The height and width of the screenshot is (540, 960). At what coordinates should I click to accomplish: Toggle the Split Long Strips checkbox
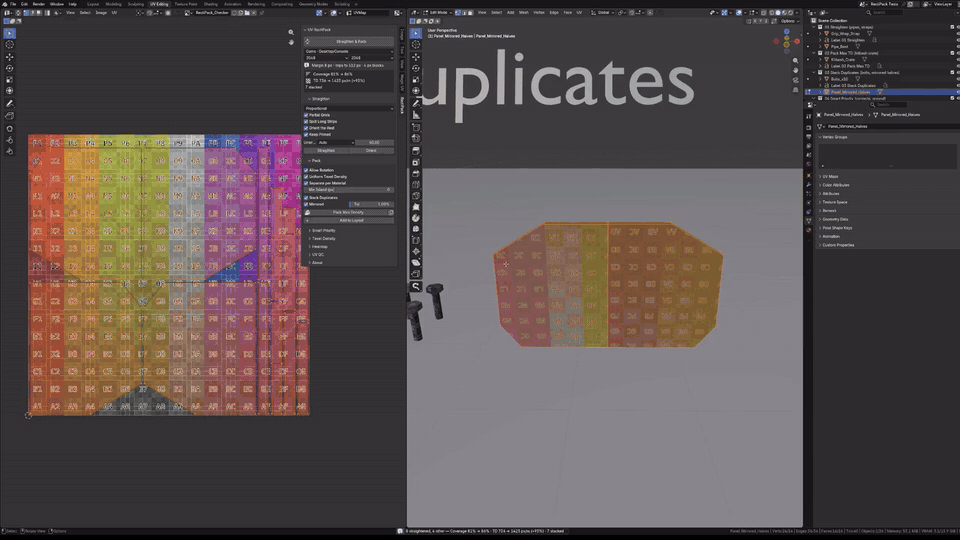click(306, 121)
